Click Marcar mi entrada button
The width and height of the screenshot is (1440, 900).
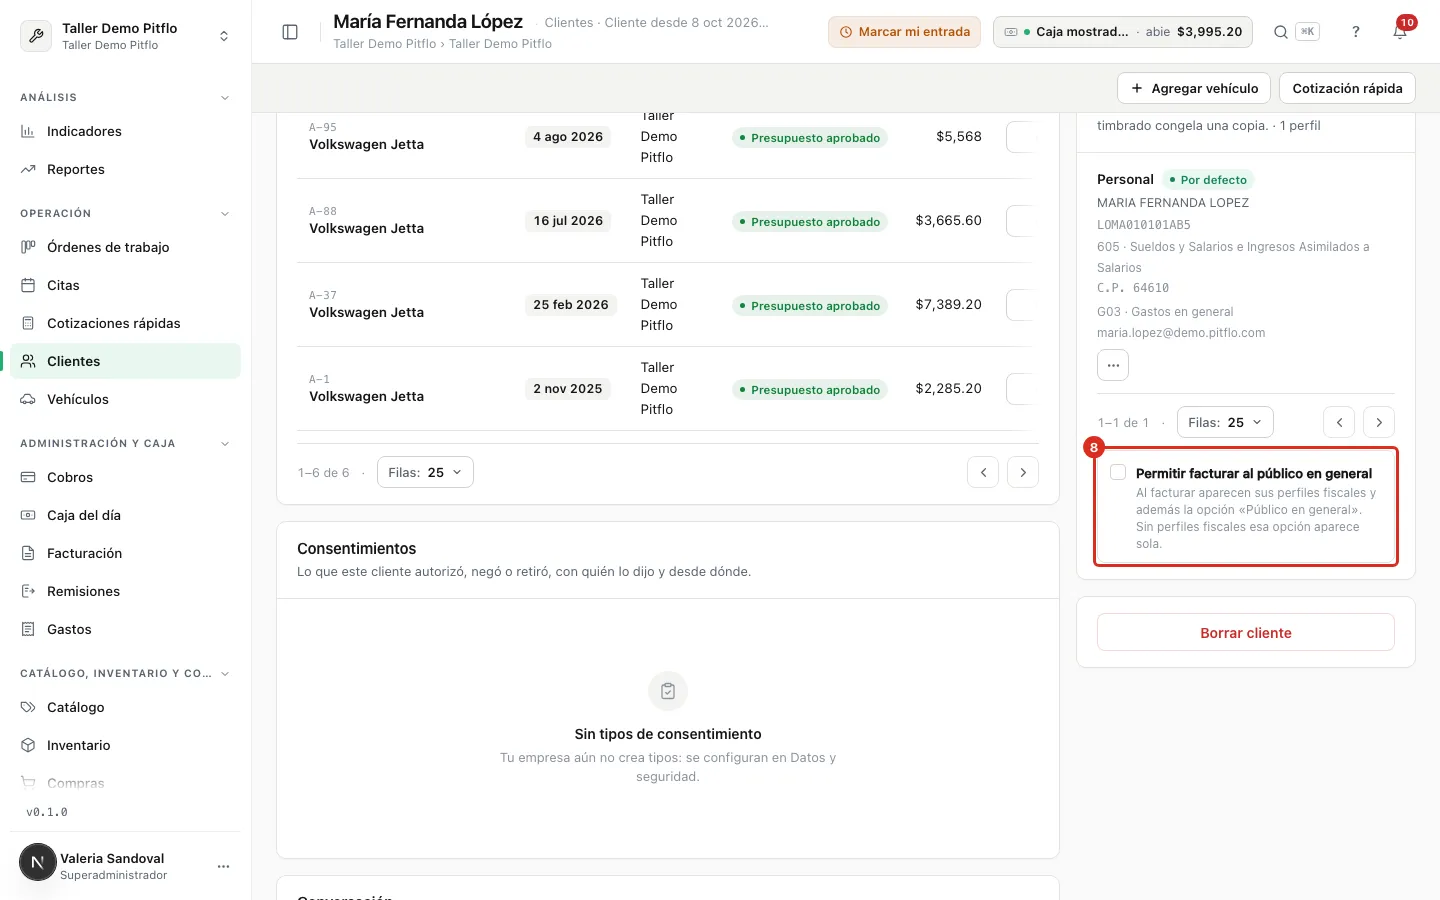(x=904, y=32)
